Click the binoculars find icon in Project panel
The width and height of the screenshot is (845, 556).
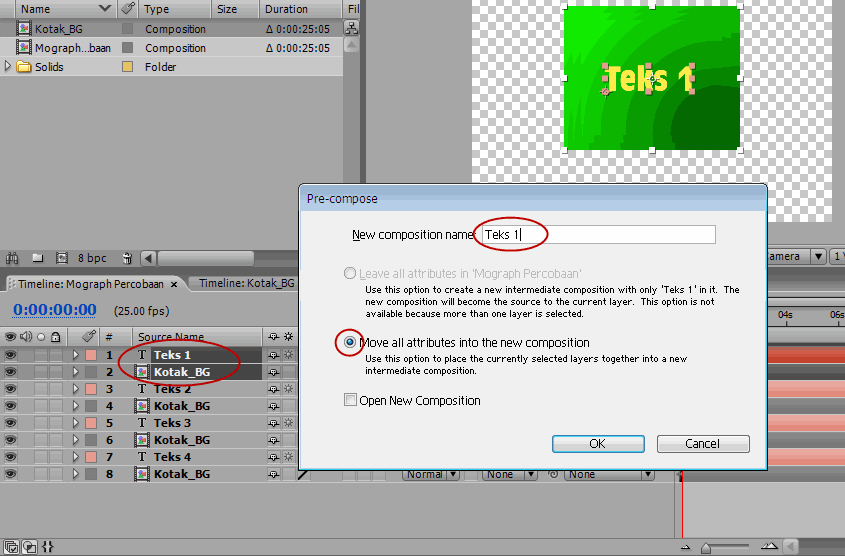coord(12,258)
